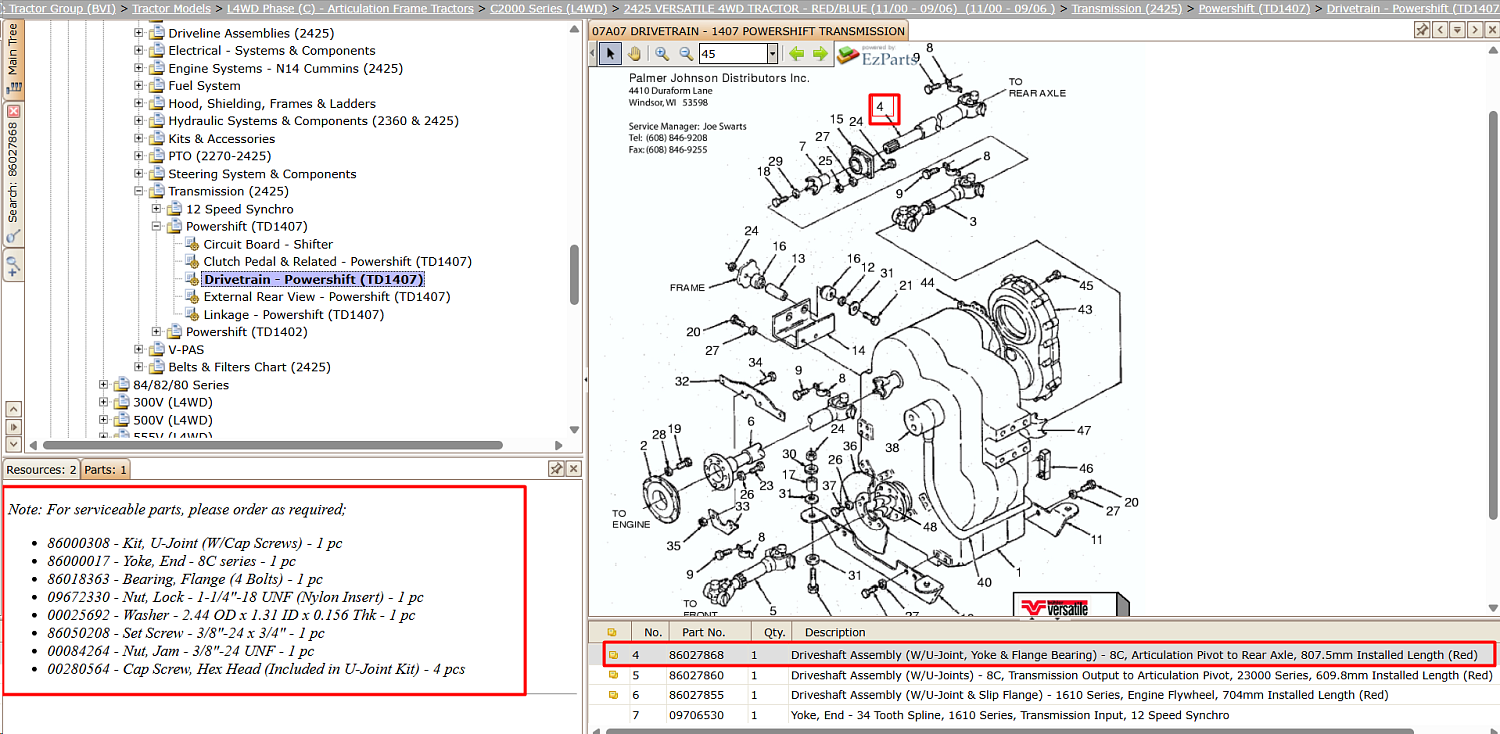Click the Tractor Models breadcrumb link
The height and width of the screenshot is (734, 1500).
[171, 8]
